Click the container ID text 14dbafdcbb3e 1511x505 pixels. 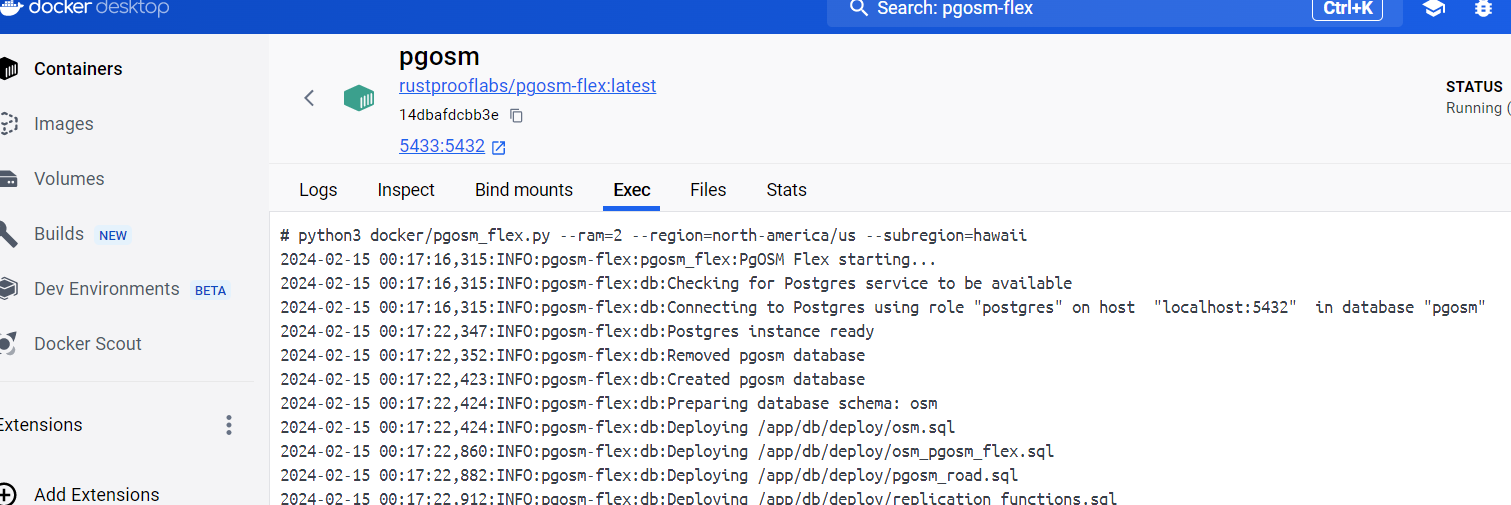(449, 115)
